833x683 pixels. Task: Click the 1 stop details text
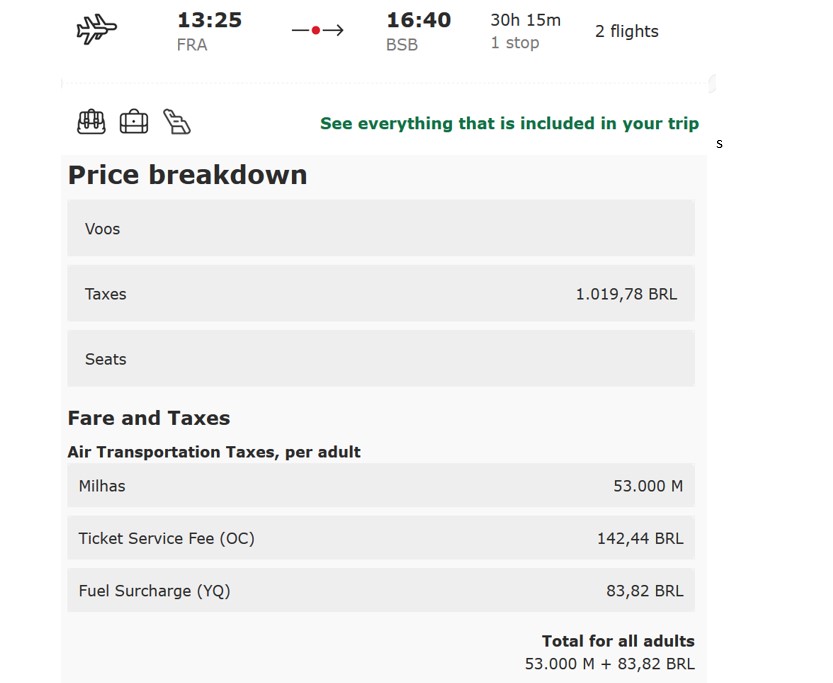pos(514,43)
